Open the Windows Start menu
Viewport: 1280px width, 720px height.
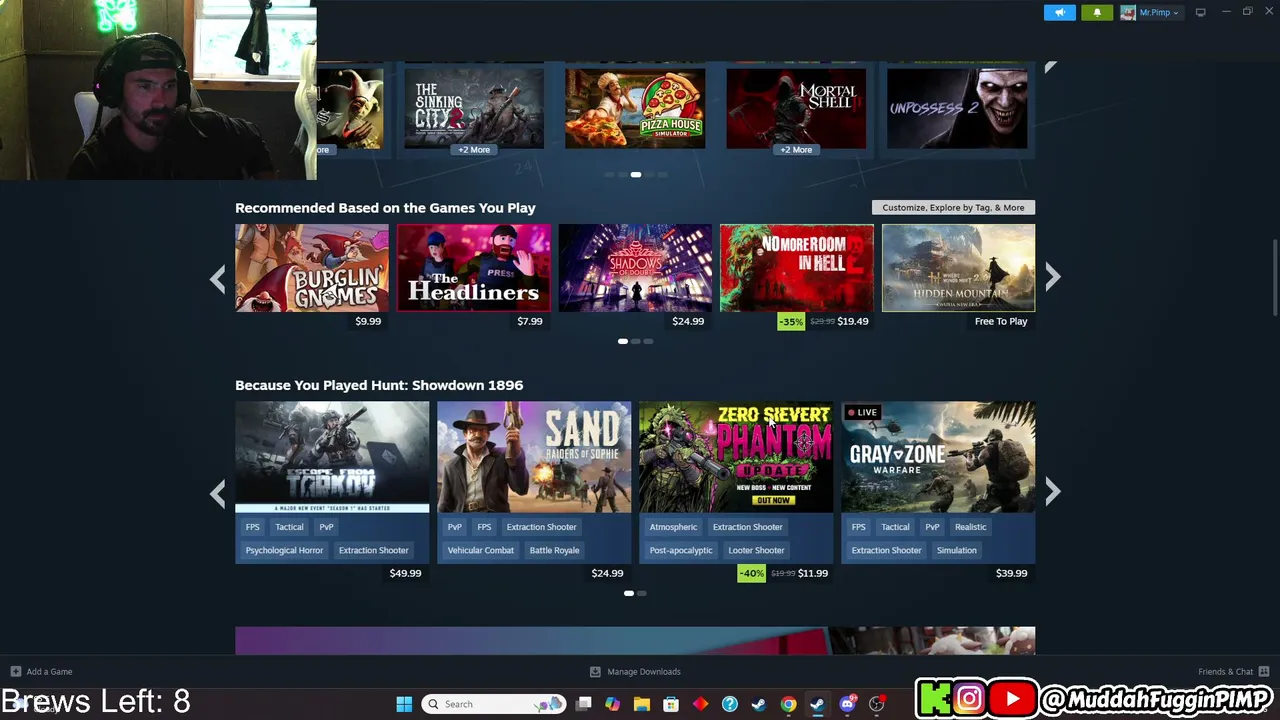(404, 704)
